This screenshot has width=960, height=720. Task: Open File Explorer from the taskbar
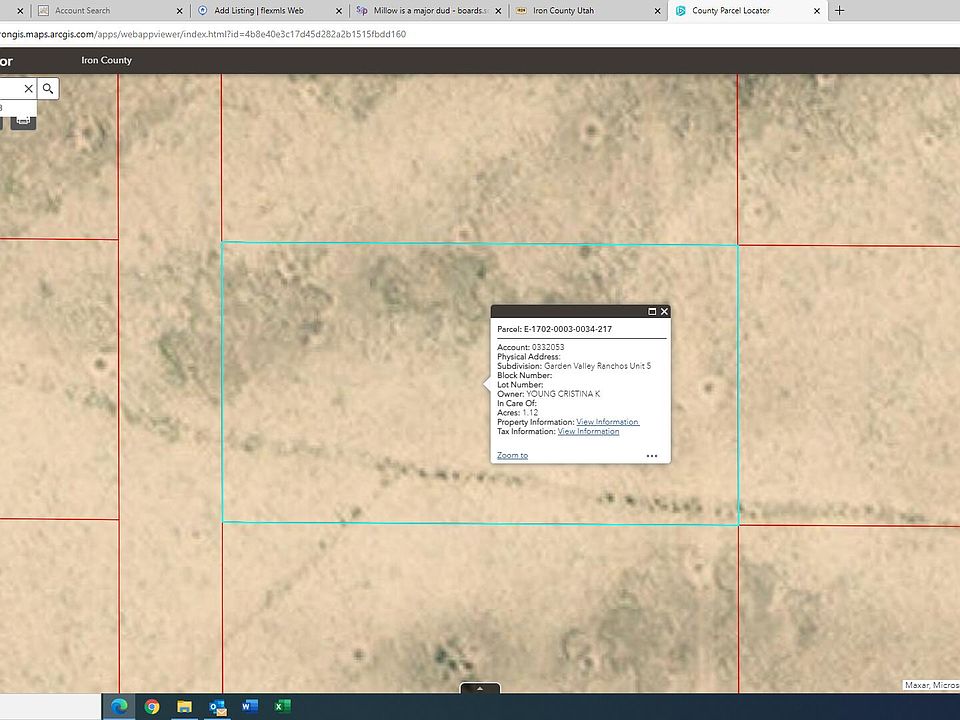point(184,707)
